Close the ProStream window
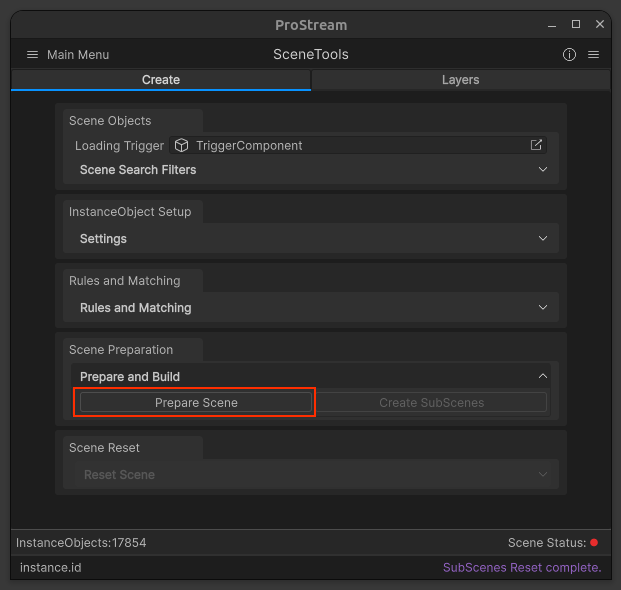 pos(600,24)
